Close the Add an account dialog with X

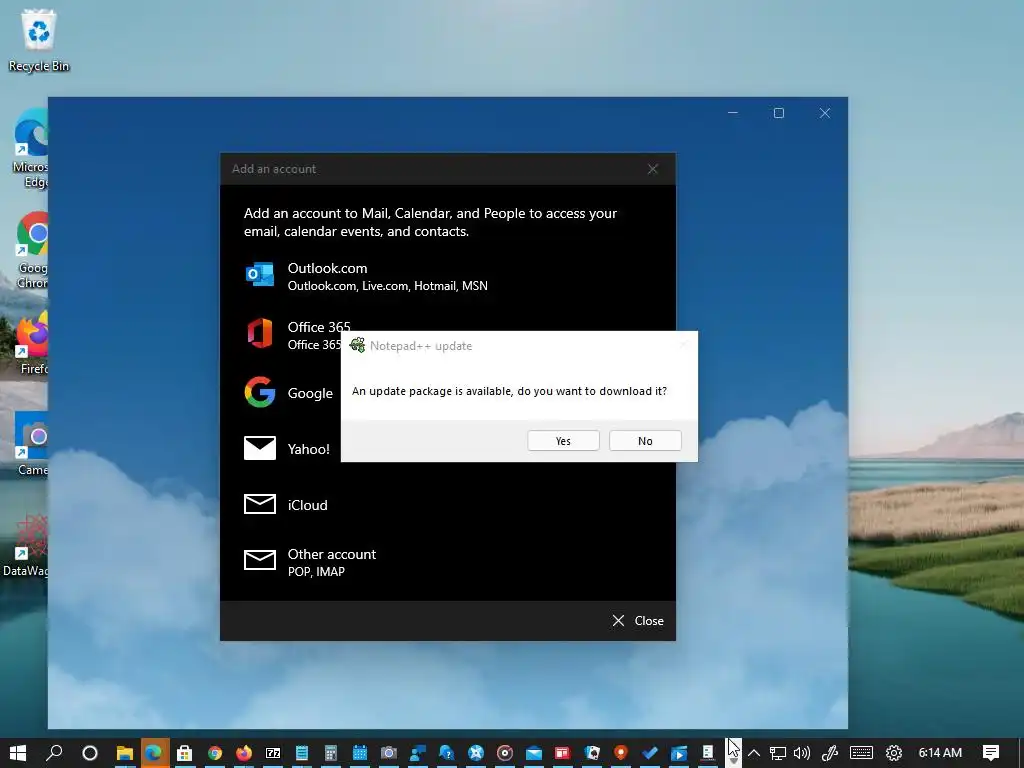pos(652,169)
